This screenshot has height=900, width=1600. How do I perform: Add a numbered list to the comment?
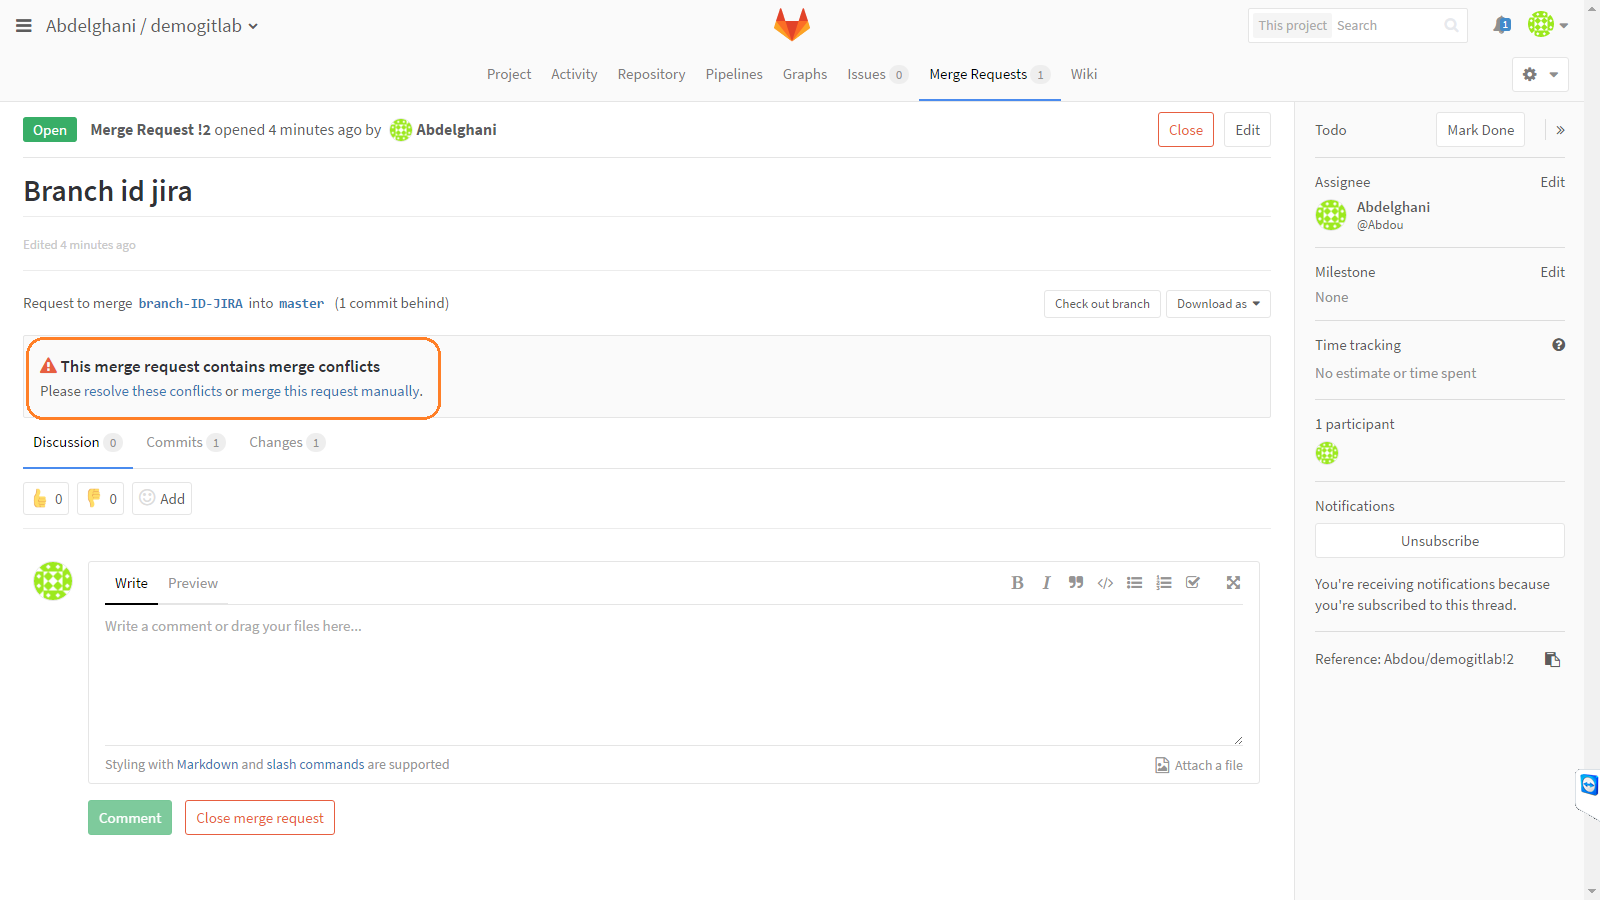1163,582
